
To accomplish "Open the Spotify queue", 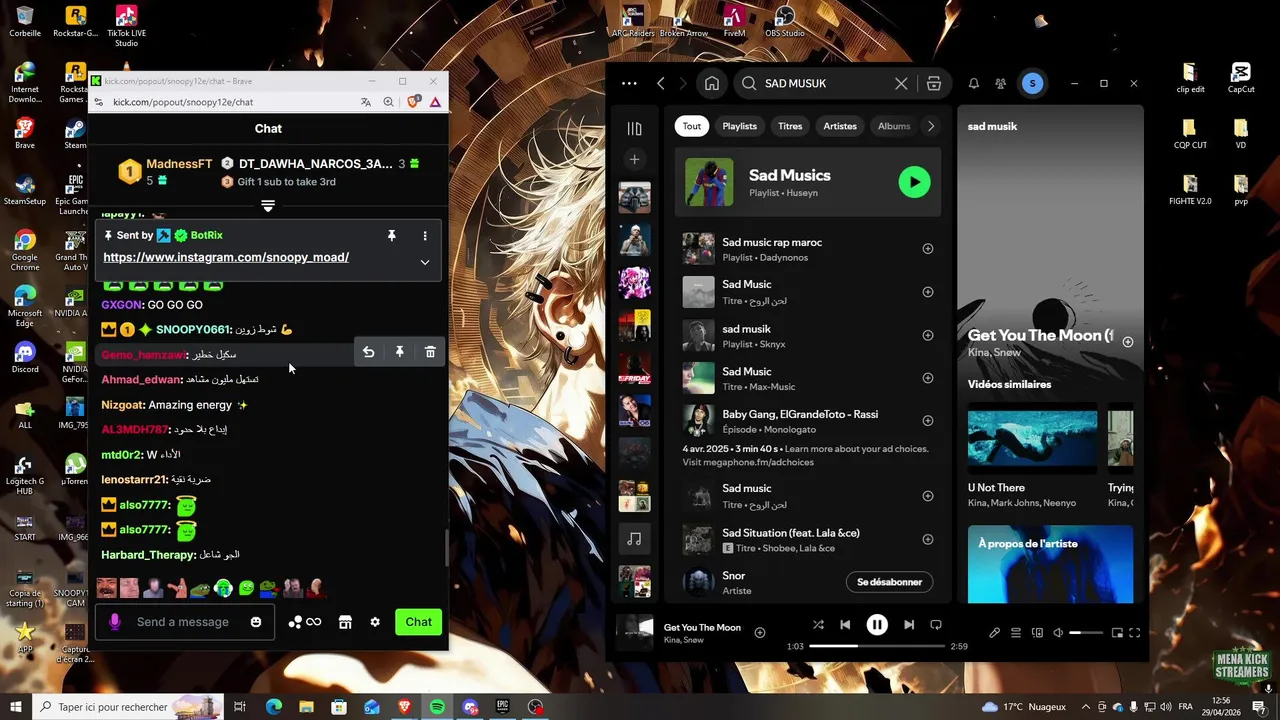I will pyautogui.click(x=1016, y=633).
